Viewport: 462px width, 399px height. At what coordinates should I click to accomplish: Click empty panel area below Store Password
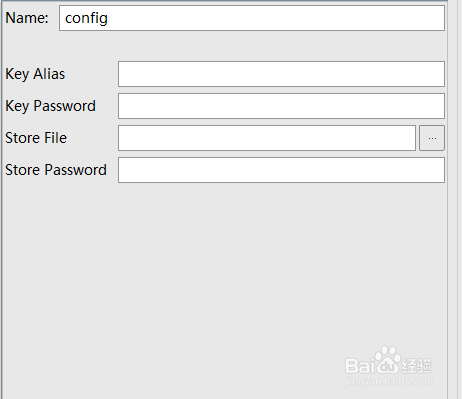(x=225, y=267)
